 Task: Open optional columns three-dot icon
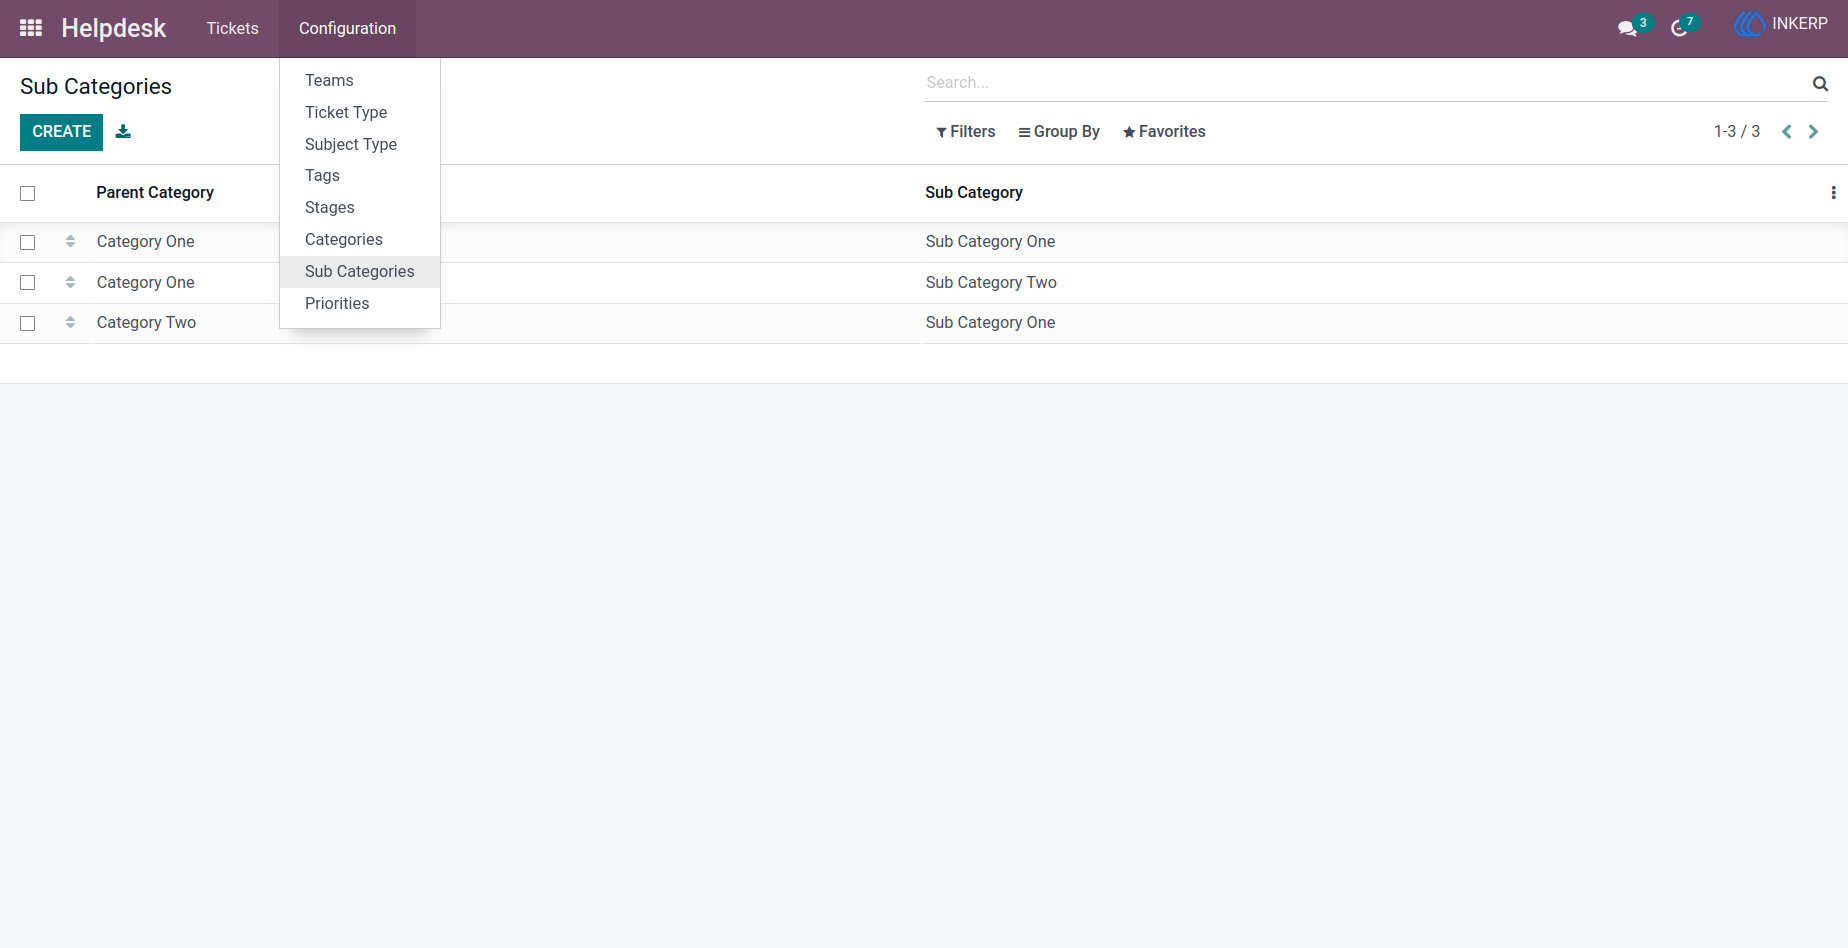1833,193
